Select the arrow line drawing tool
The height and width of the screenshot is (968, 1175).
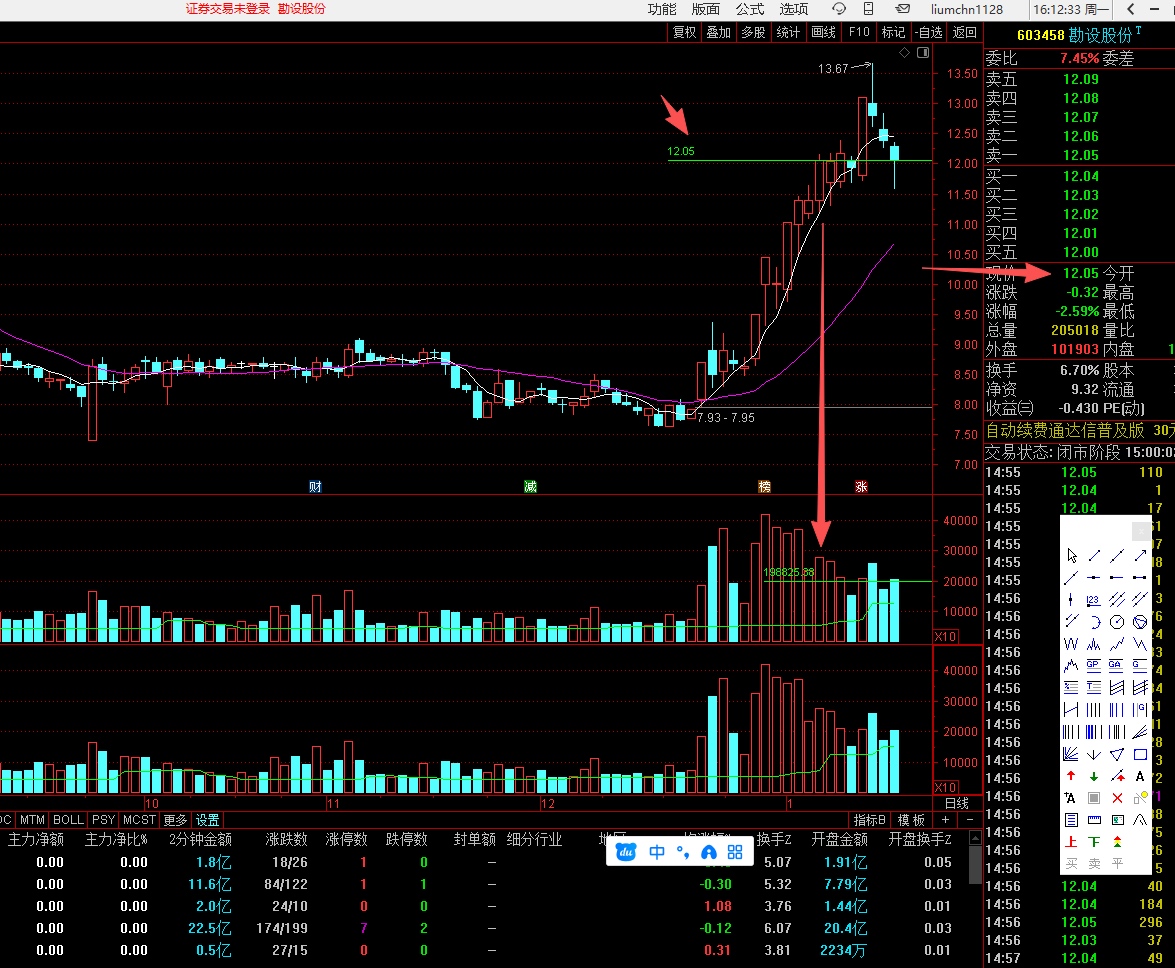click(x=1140, y=555)
